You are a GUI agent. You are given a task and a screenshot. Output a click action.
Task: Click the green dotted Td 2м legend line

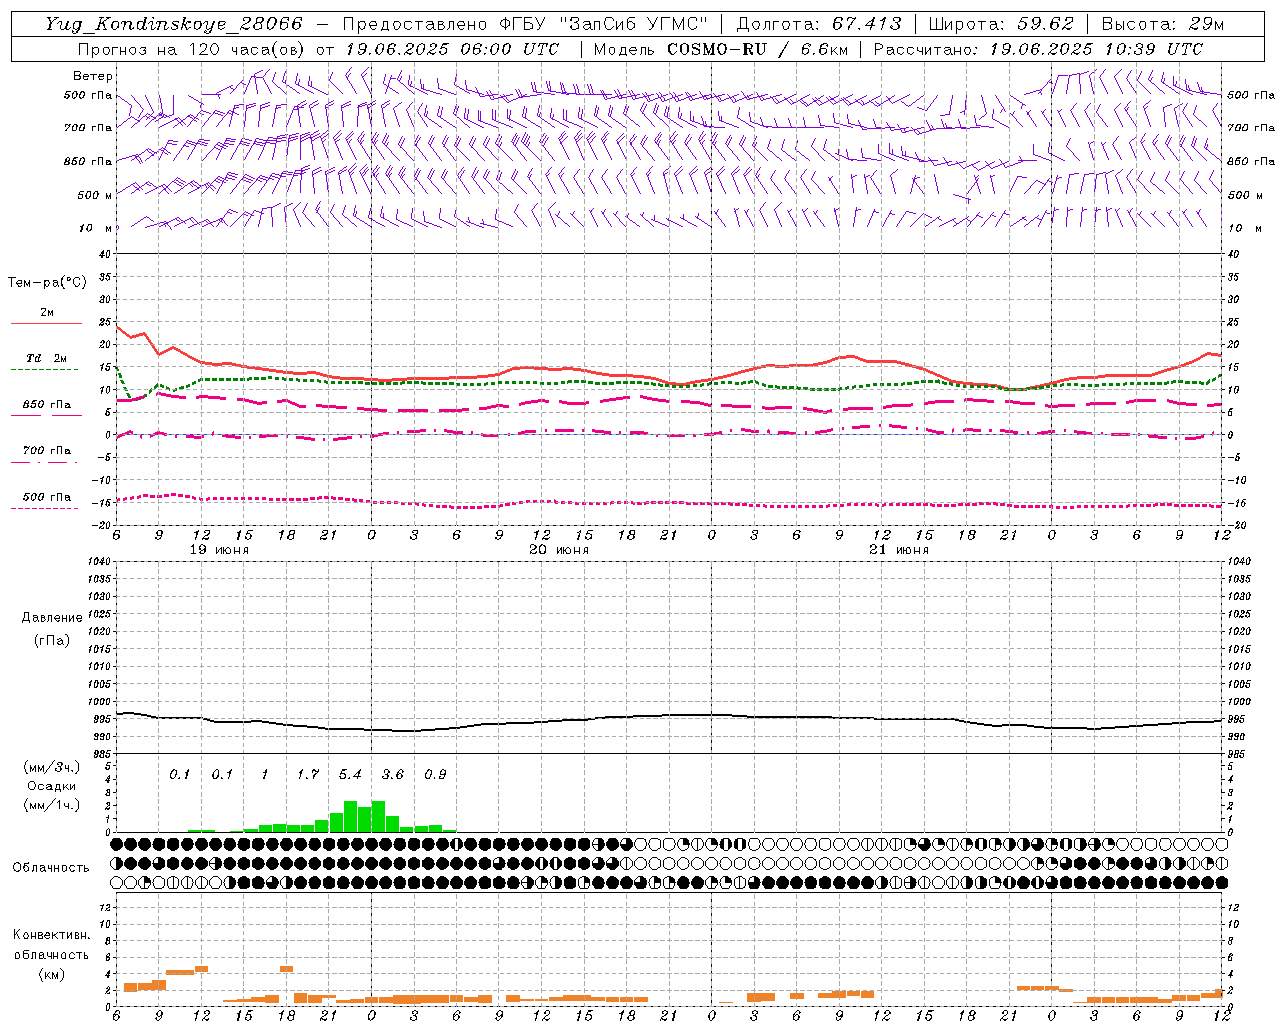[x=46, y=370]
